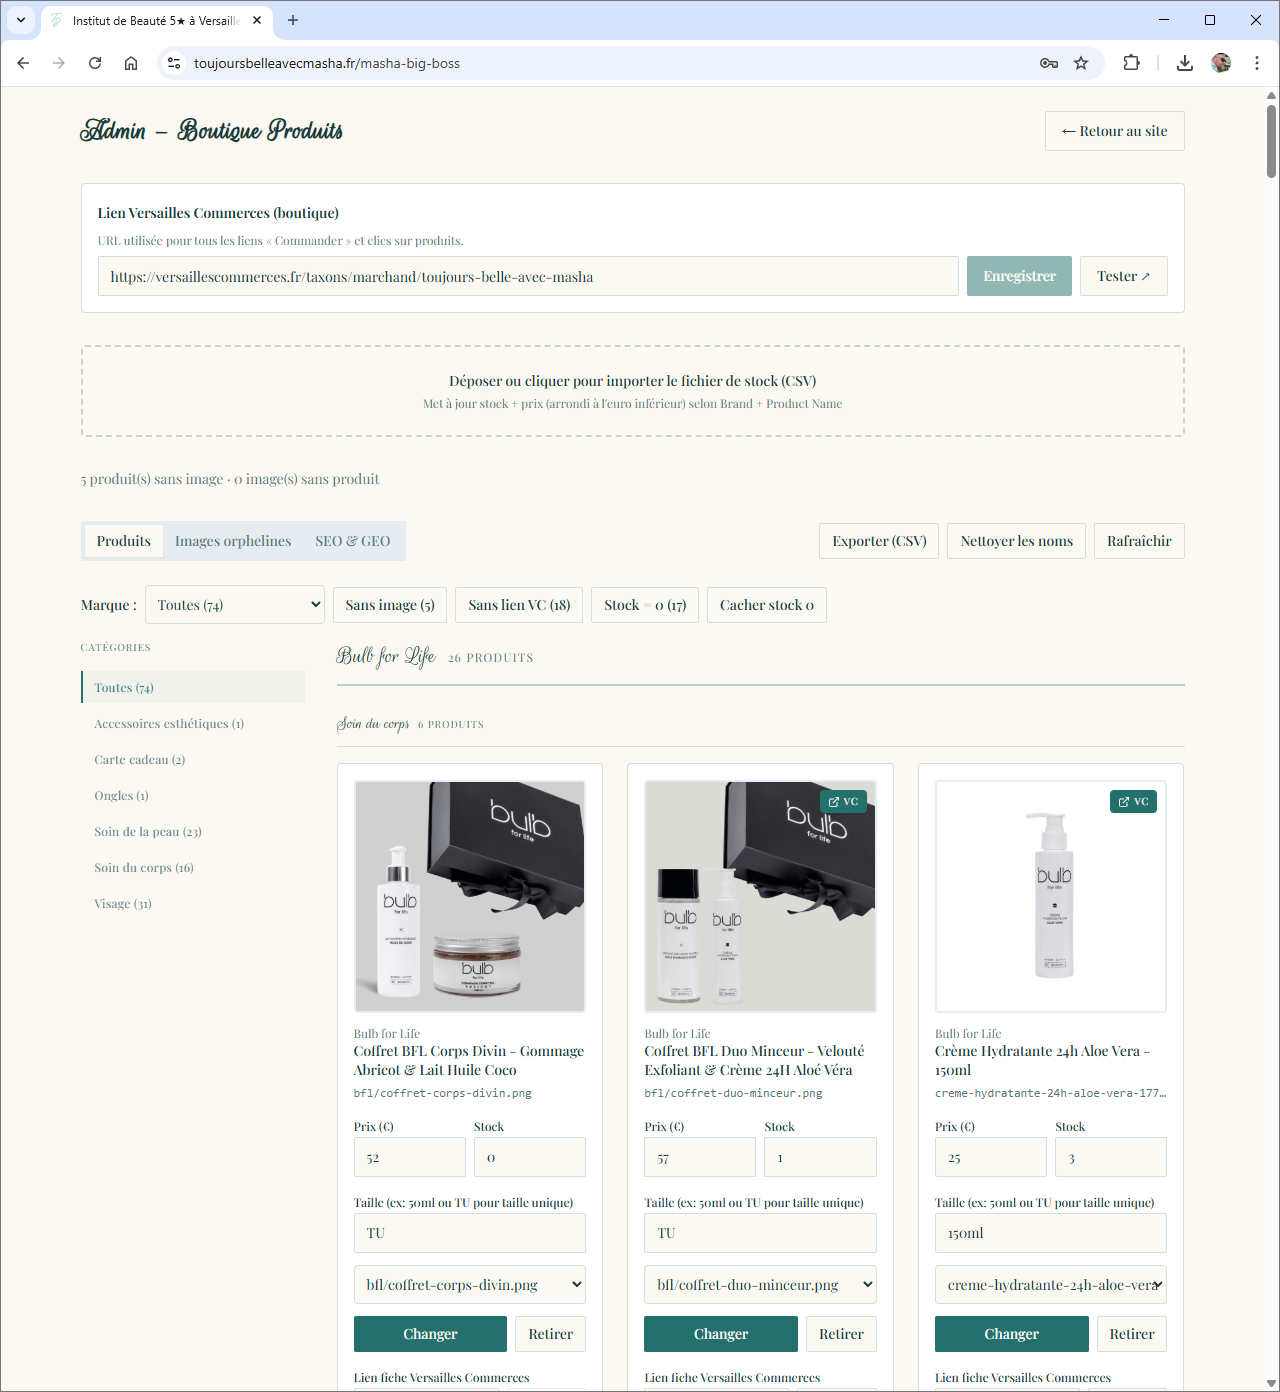Click Nettoyer les noms button
This screenshot has width=1280, height=1392.
[1016, 541]
